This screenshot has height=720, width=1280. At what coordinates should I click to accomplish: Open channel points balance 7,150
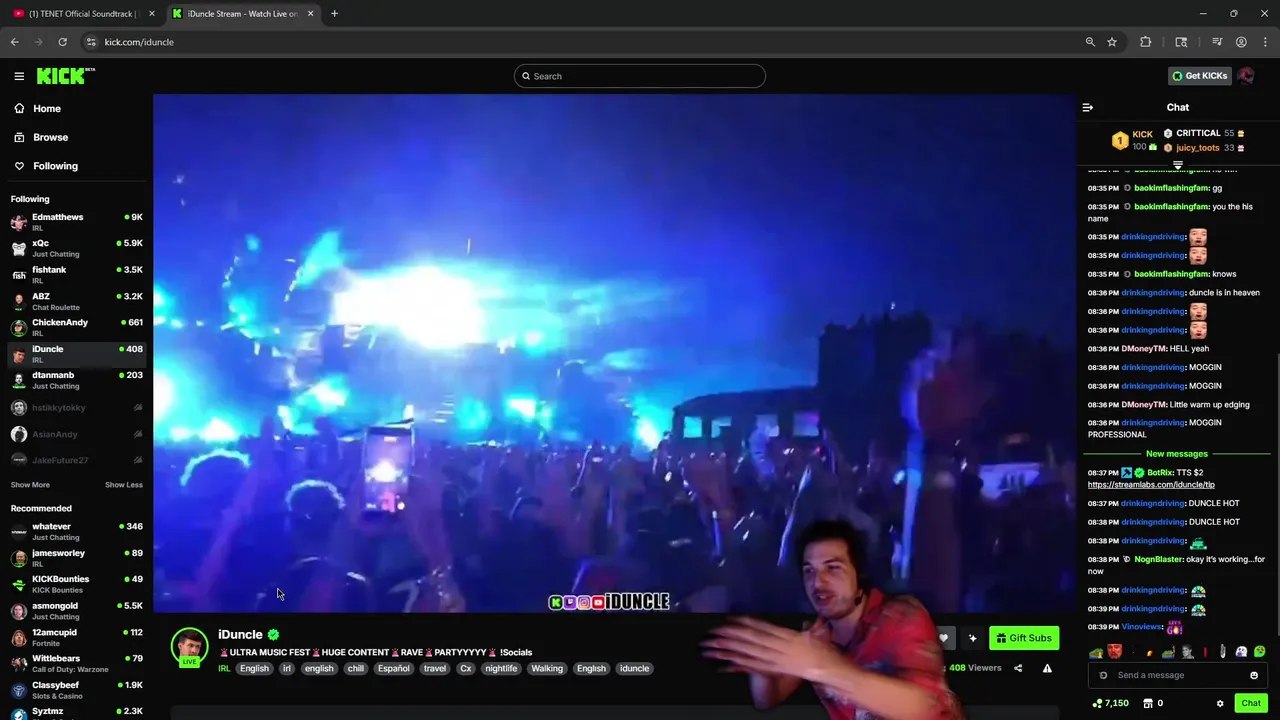coord(1111,703)
